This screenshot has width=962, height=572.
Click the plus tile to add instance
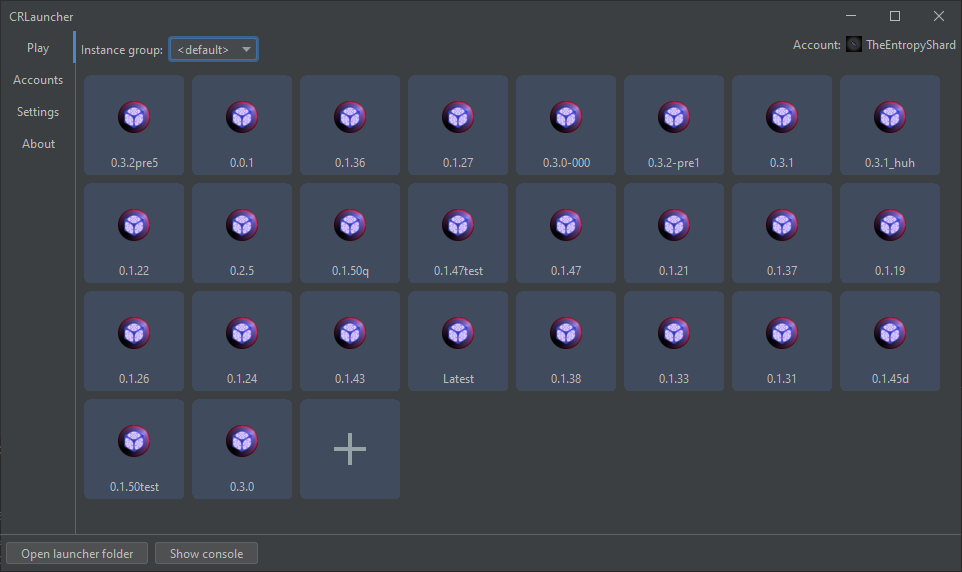350,449
